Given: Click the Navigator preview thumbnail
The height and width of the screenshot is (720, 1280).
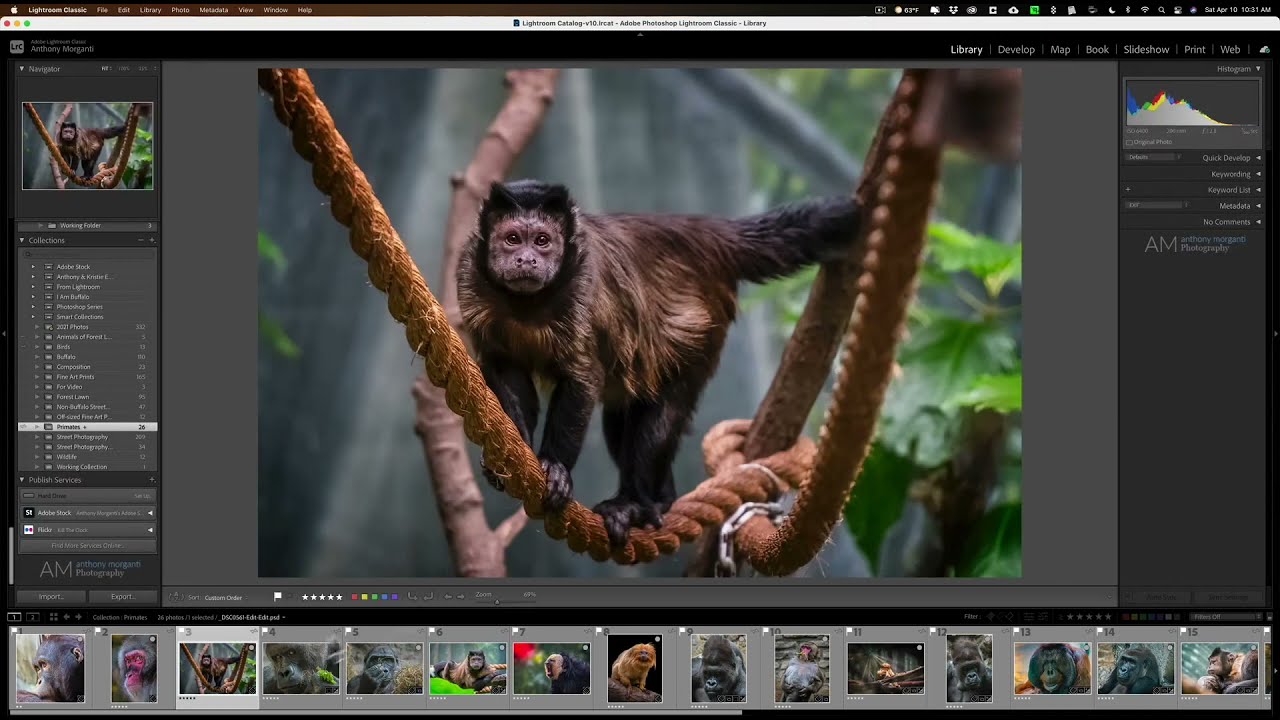Looking at the screenshot, I should (88, 146).
